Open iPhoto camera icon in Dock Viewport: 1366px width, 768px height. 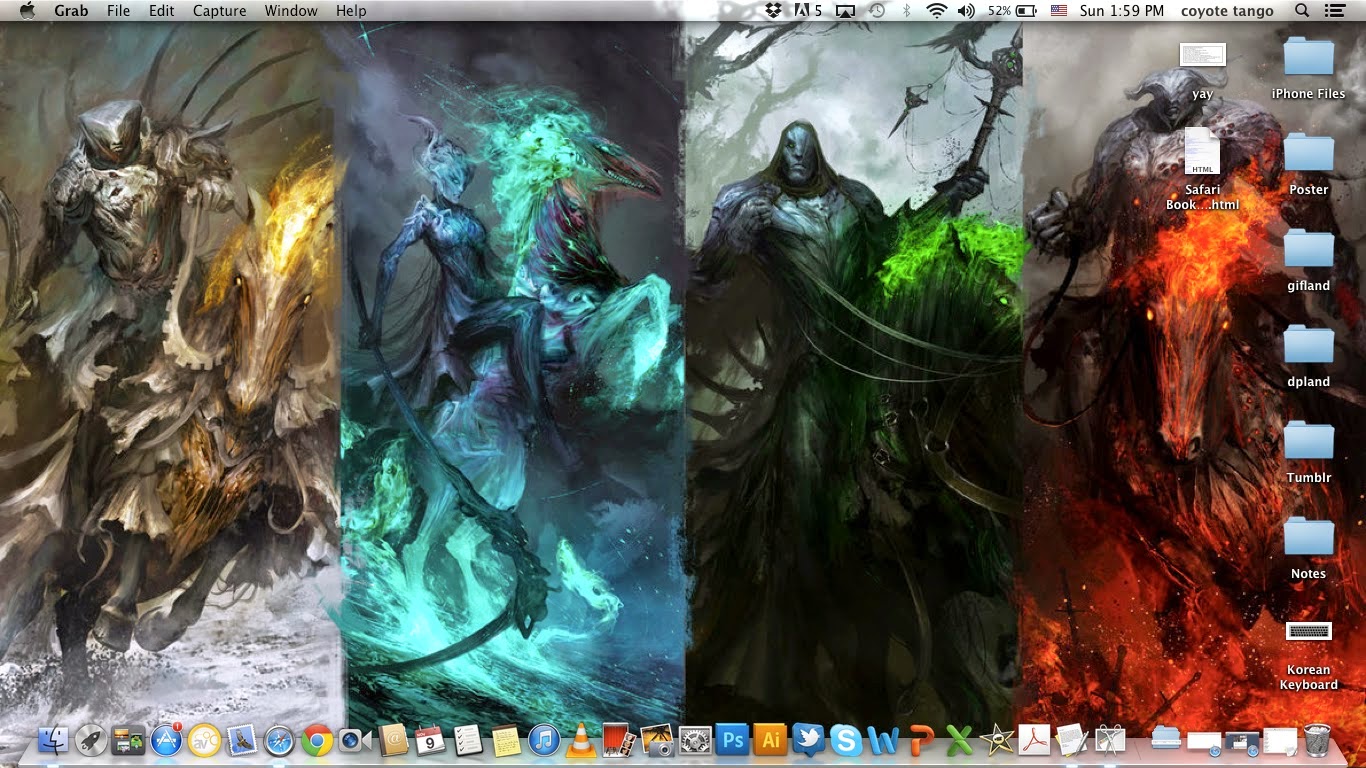[x=657, y=740]
